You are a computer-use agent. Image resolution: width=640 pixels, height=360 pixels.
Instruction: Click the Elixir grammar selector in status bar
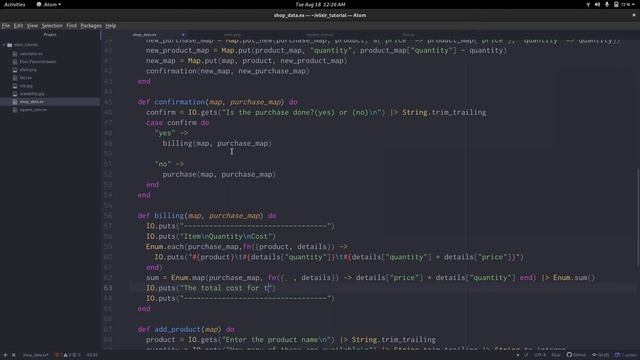coord(556,355)
